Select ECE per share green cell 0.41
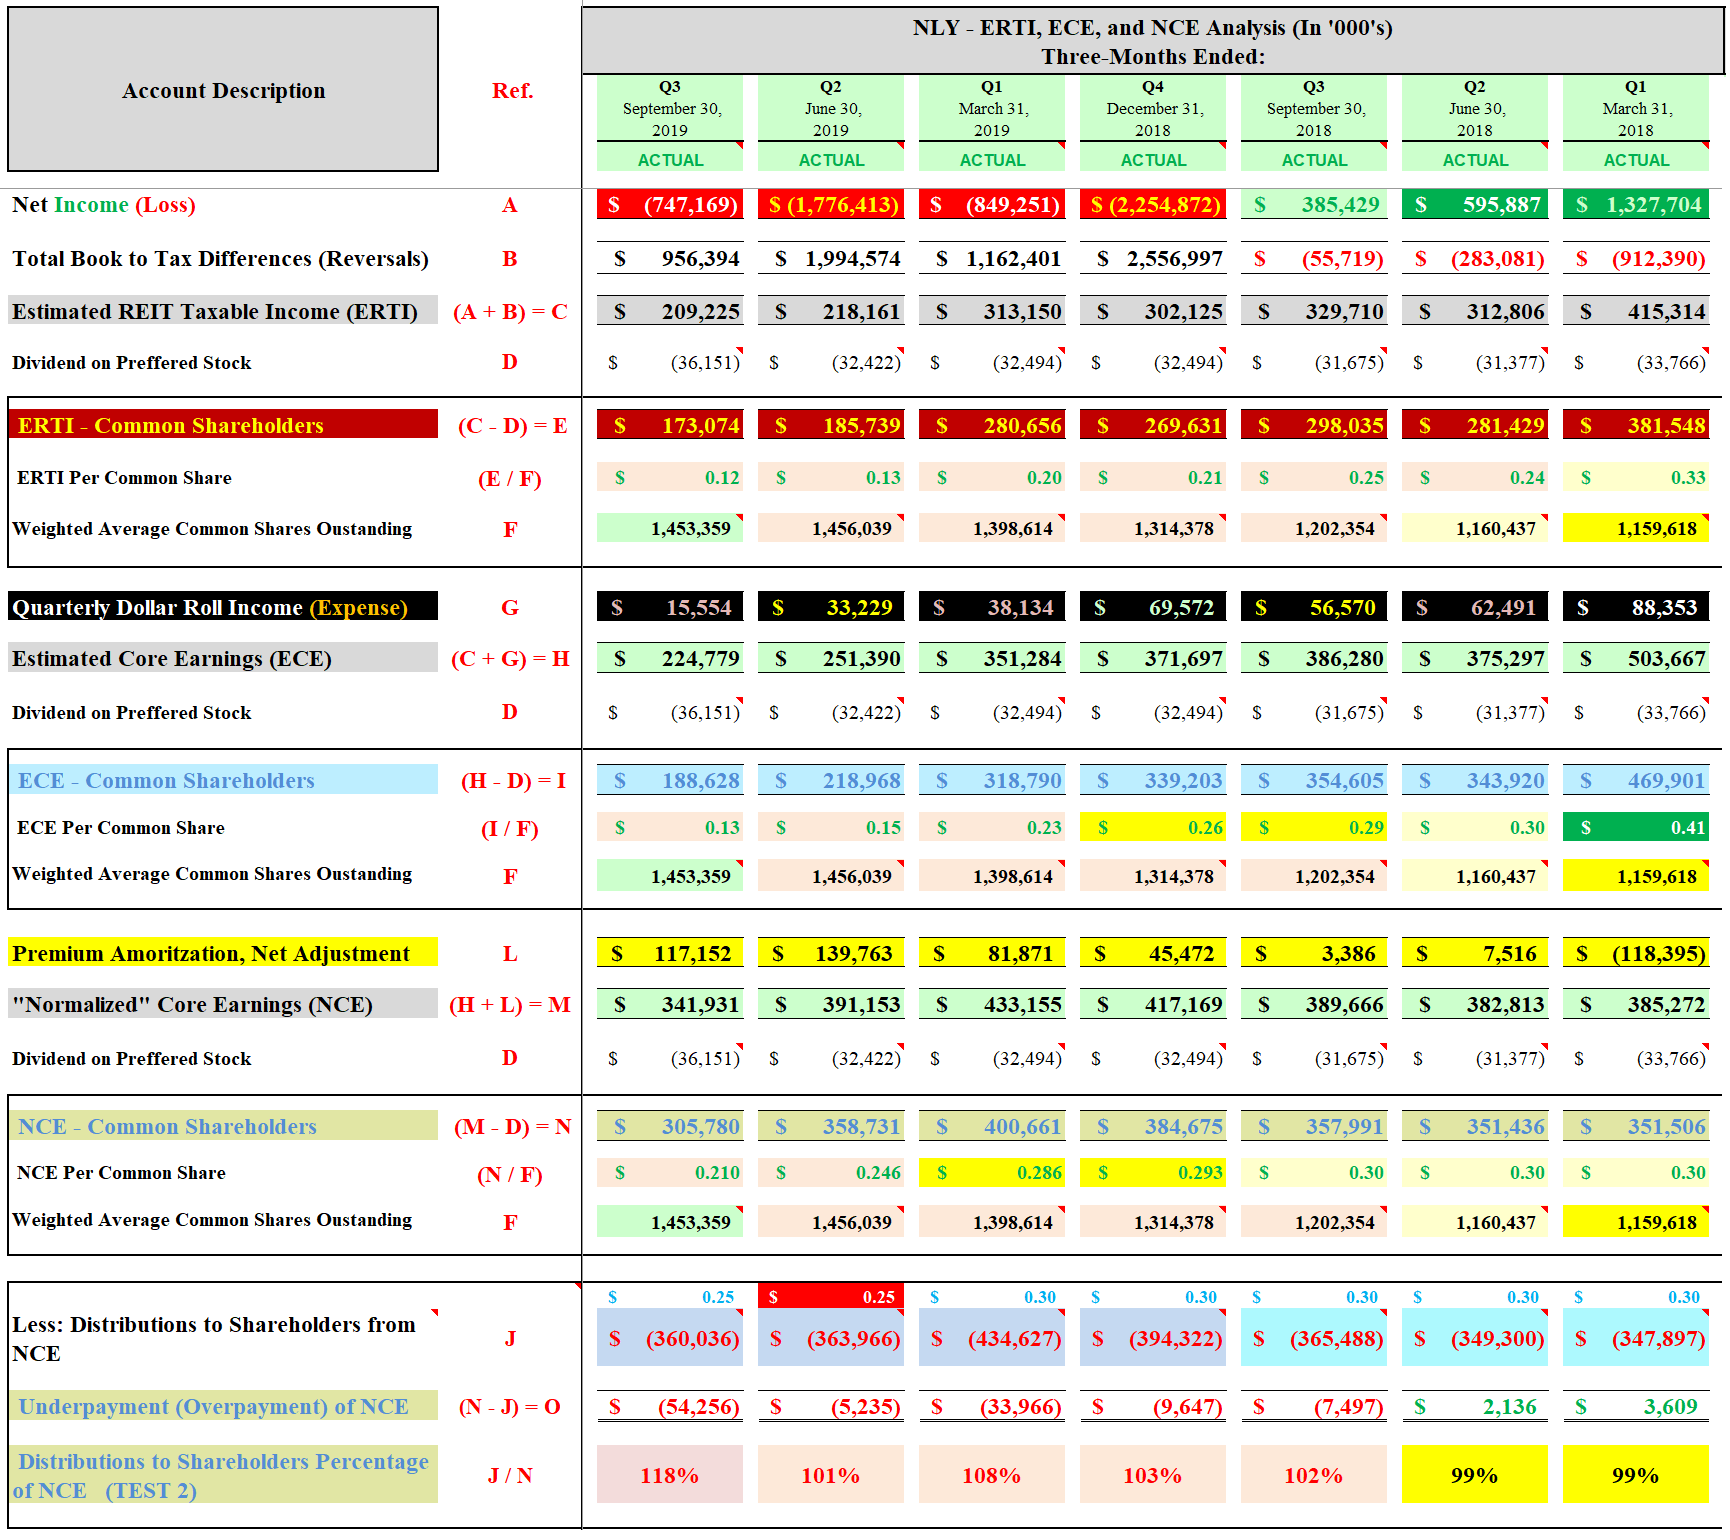This screenshot has height=1540, width=1730. (x=1636, y=828)
